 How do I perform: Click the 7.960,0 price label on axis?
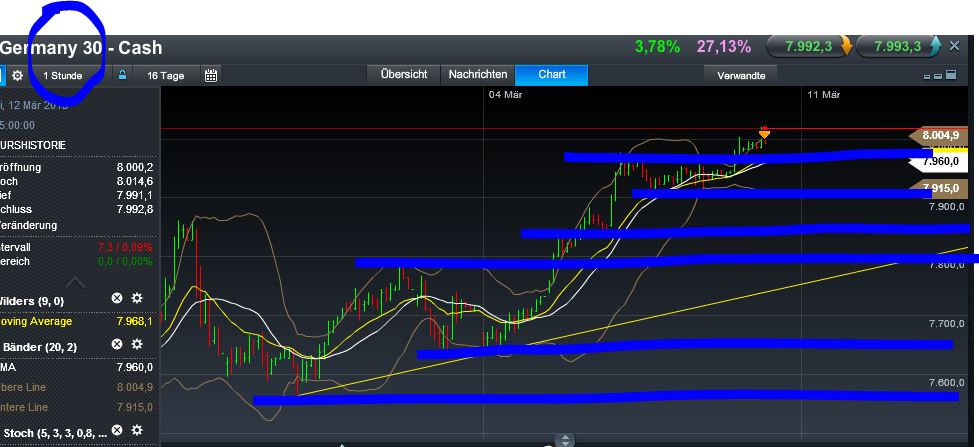939,162
